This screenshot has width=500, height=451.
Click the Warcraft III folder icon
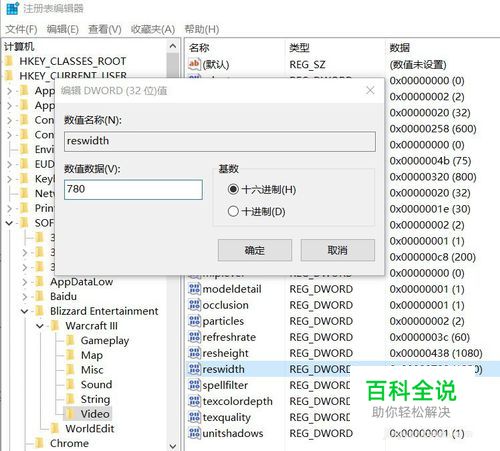tap(55, 325)
